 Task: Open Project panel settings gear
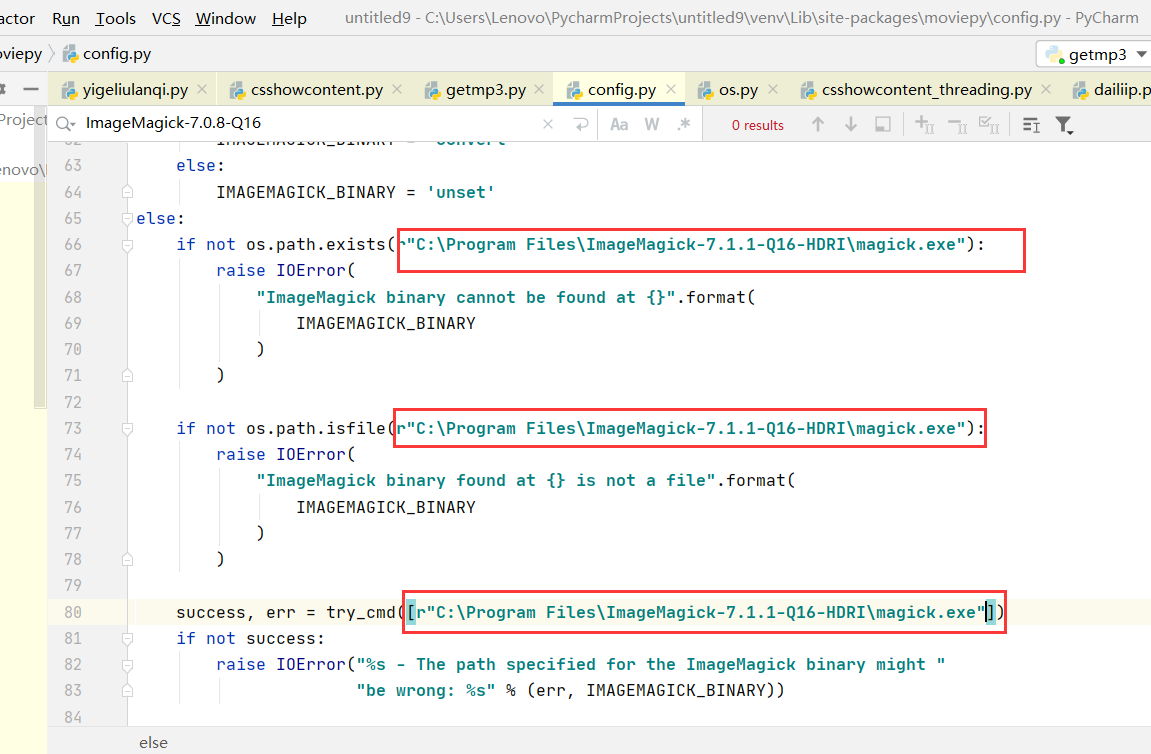click(3, 89)
